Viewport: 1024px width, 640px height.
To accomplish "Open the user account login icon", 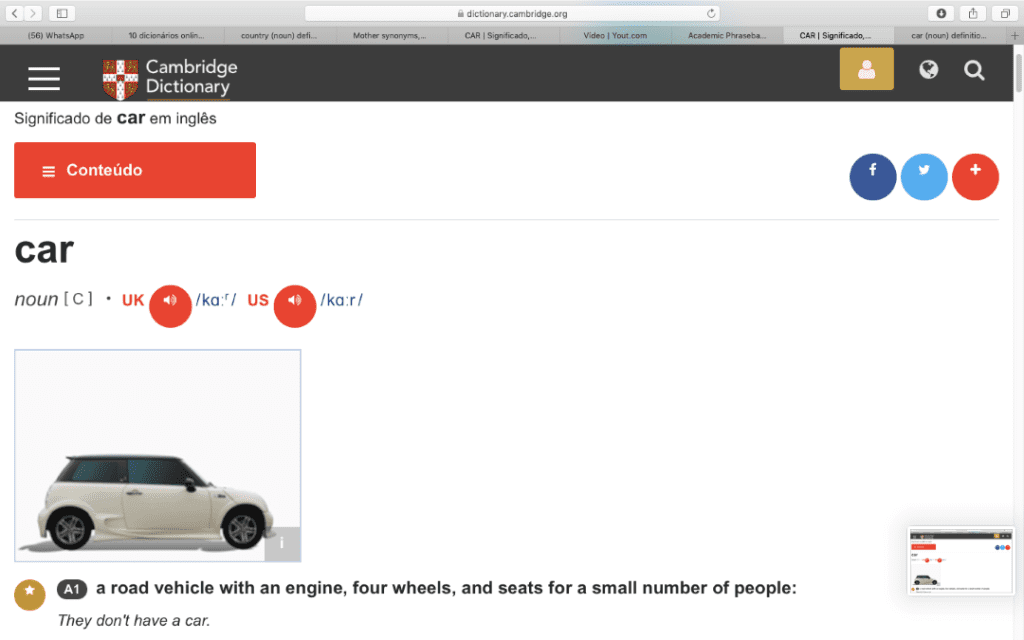I will 866,70.
